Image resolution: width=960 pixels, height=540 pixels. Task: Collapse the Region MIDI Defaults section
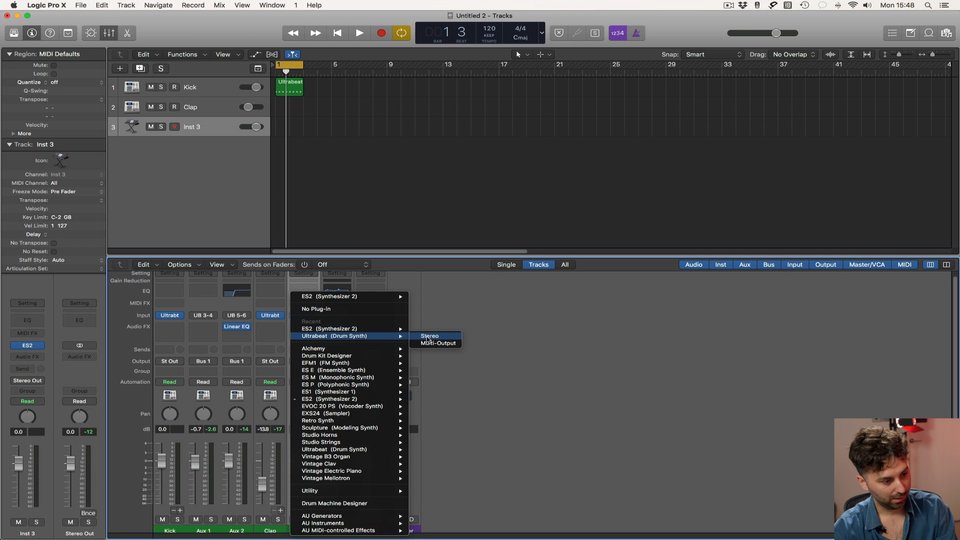click(x=9, y=54)
